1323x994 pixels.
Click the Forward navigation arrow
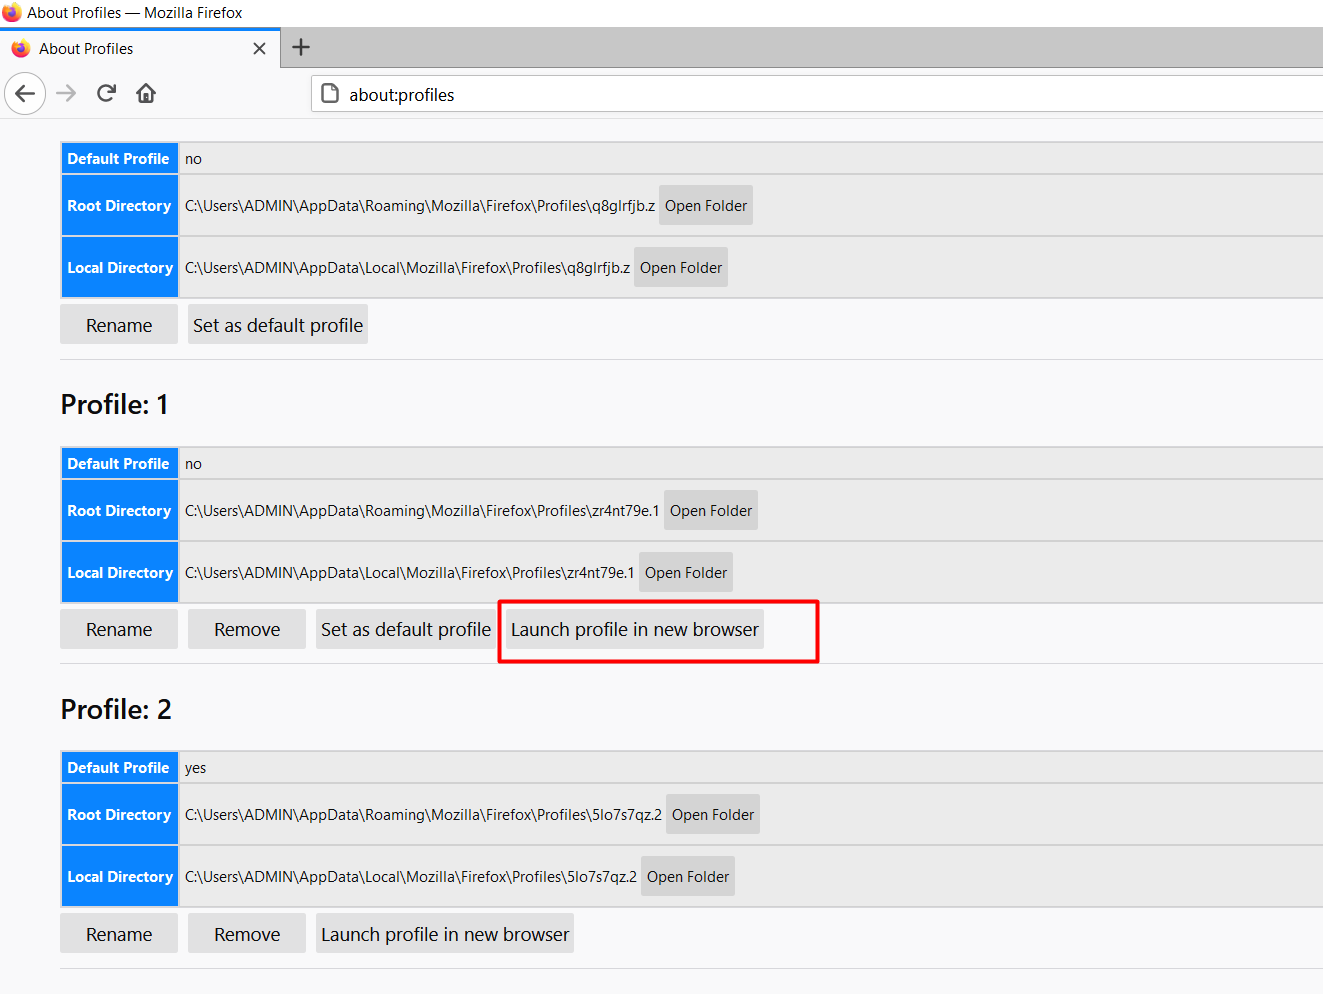[x=66, y=94]
